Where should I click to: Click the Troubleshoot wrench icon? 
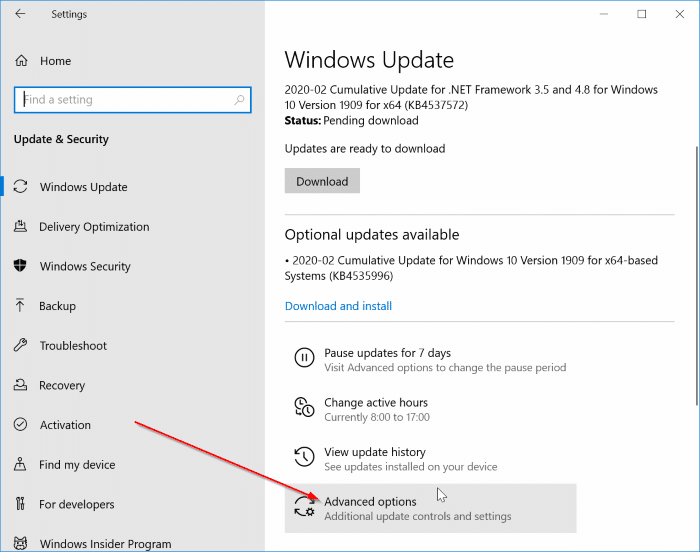(x=21, y=345)
